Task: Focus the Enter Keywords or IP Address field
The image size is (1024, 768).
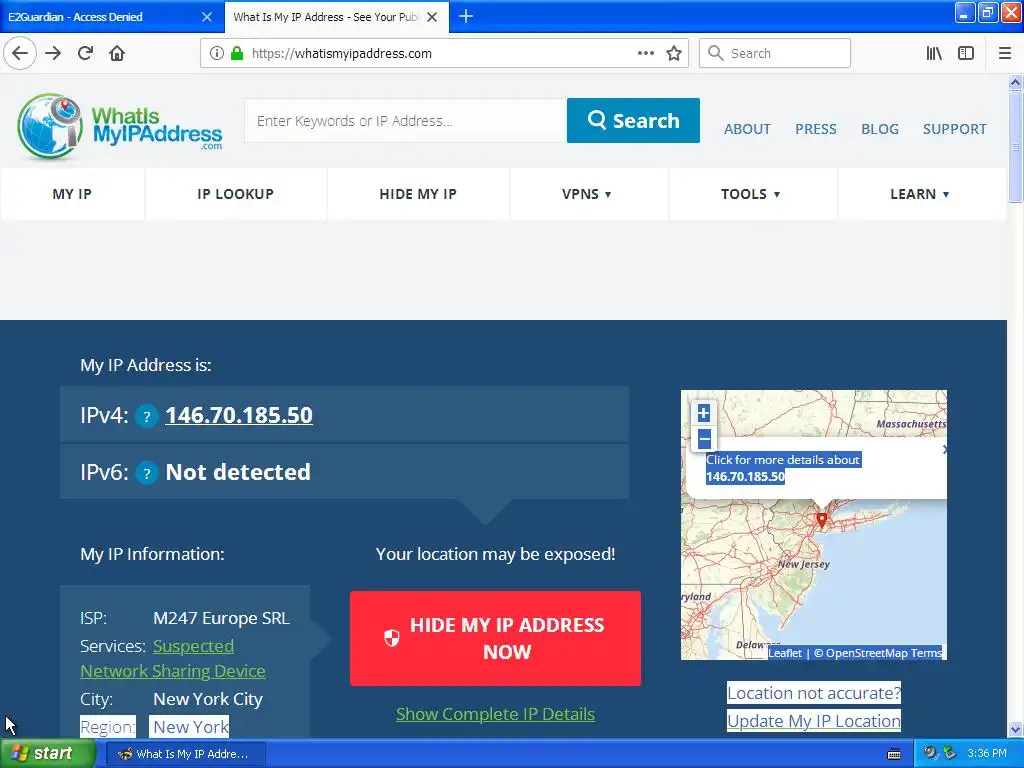Action: pos(406,120)
